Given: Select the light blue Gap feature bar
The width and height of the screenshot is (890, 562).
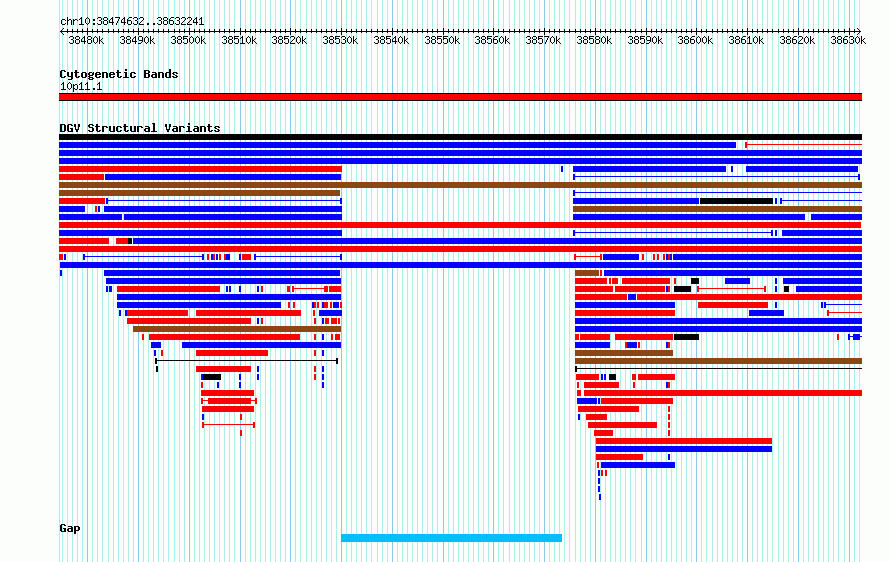Looking at the screenshot, I should click(451, 538).
